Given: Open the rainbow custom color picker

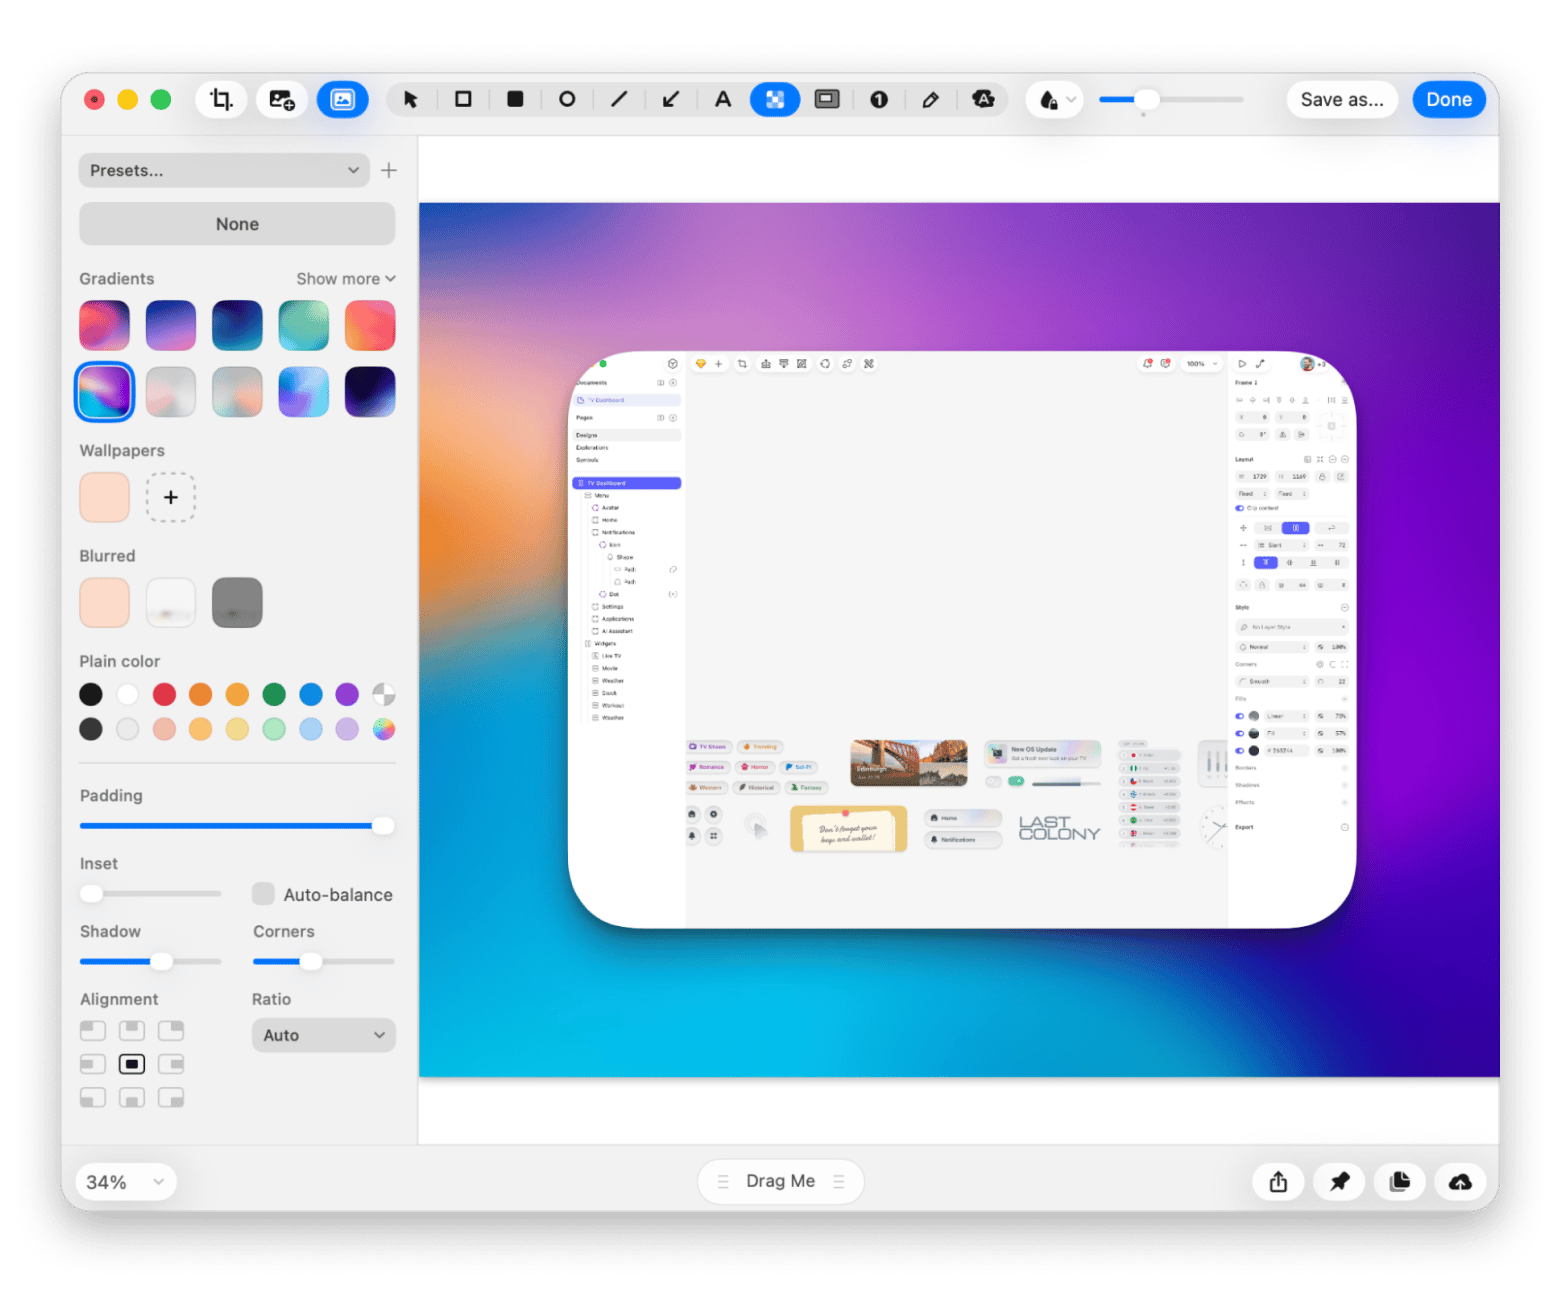Looking at the screenshot, I should point(384,729).
